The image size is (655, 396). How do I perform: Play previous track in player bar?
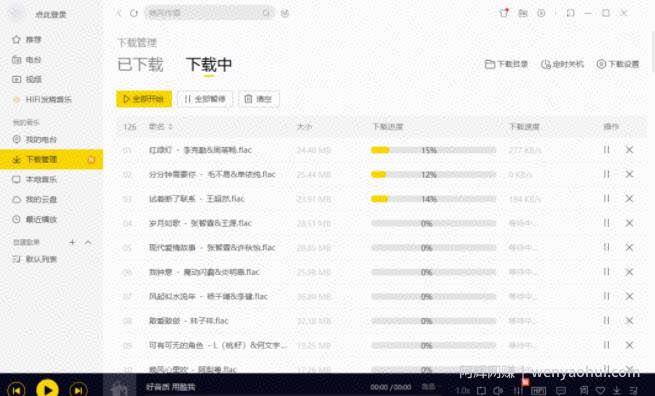click(x=17, y=390)
